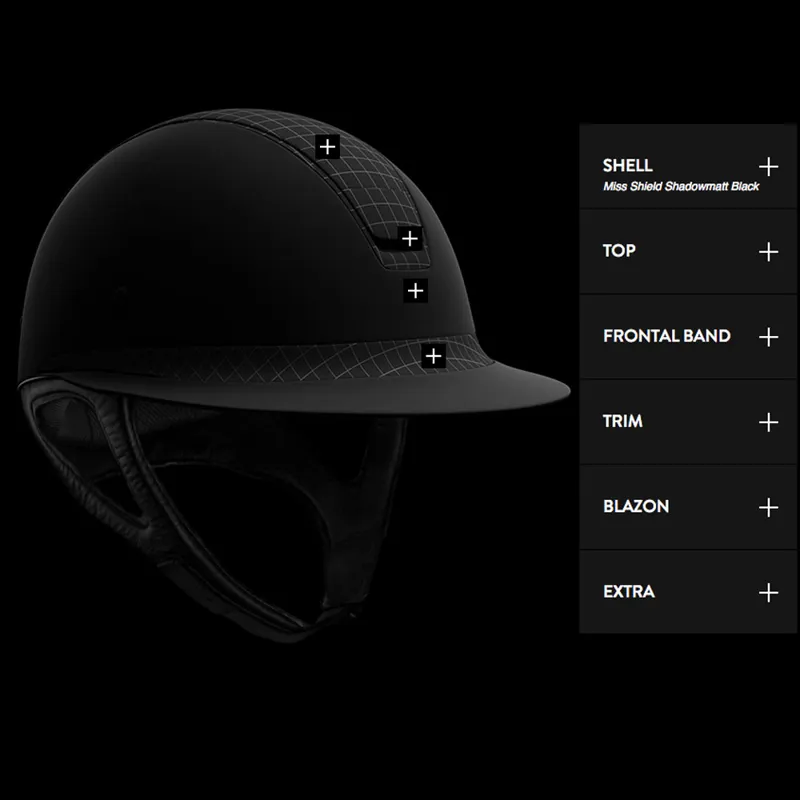
Task: Click the plus hotspot on the helmet's top panel
Action: click(327, 146)
